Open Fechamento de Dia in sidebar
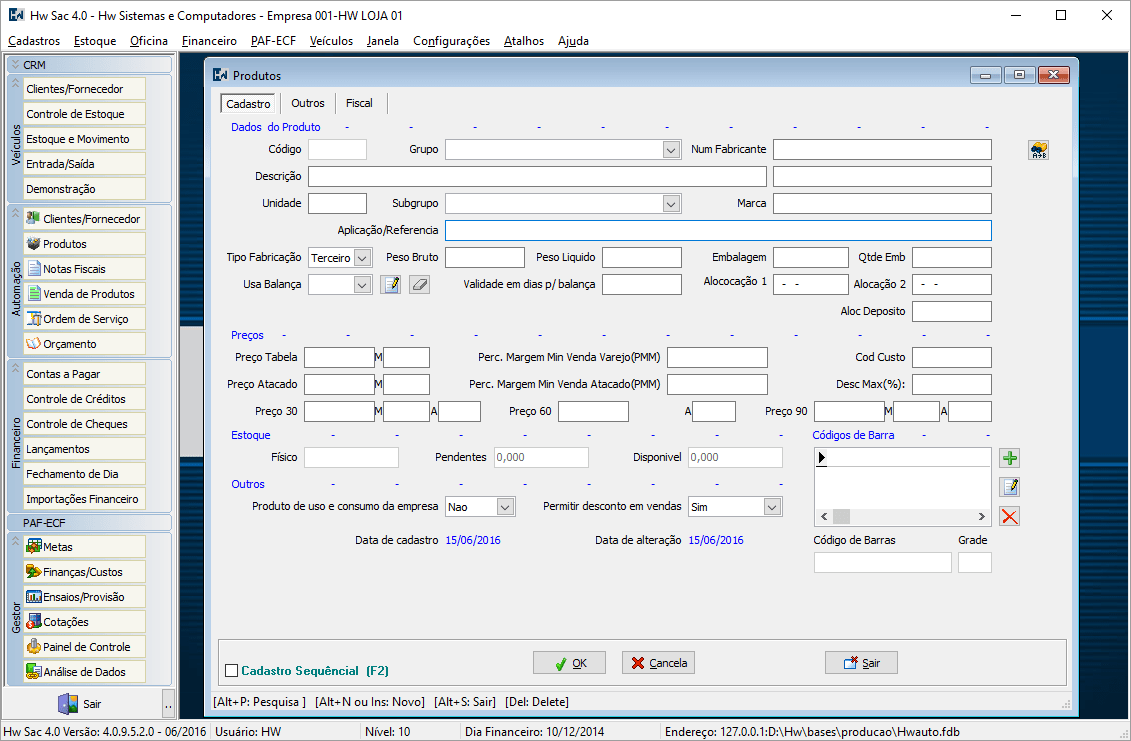Viewport: 1131px width, 741px height. coord(84,474)
